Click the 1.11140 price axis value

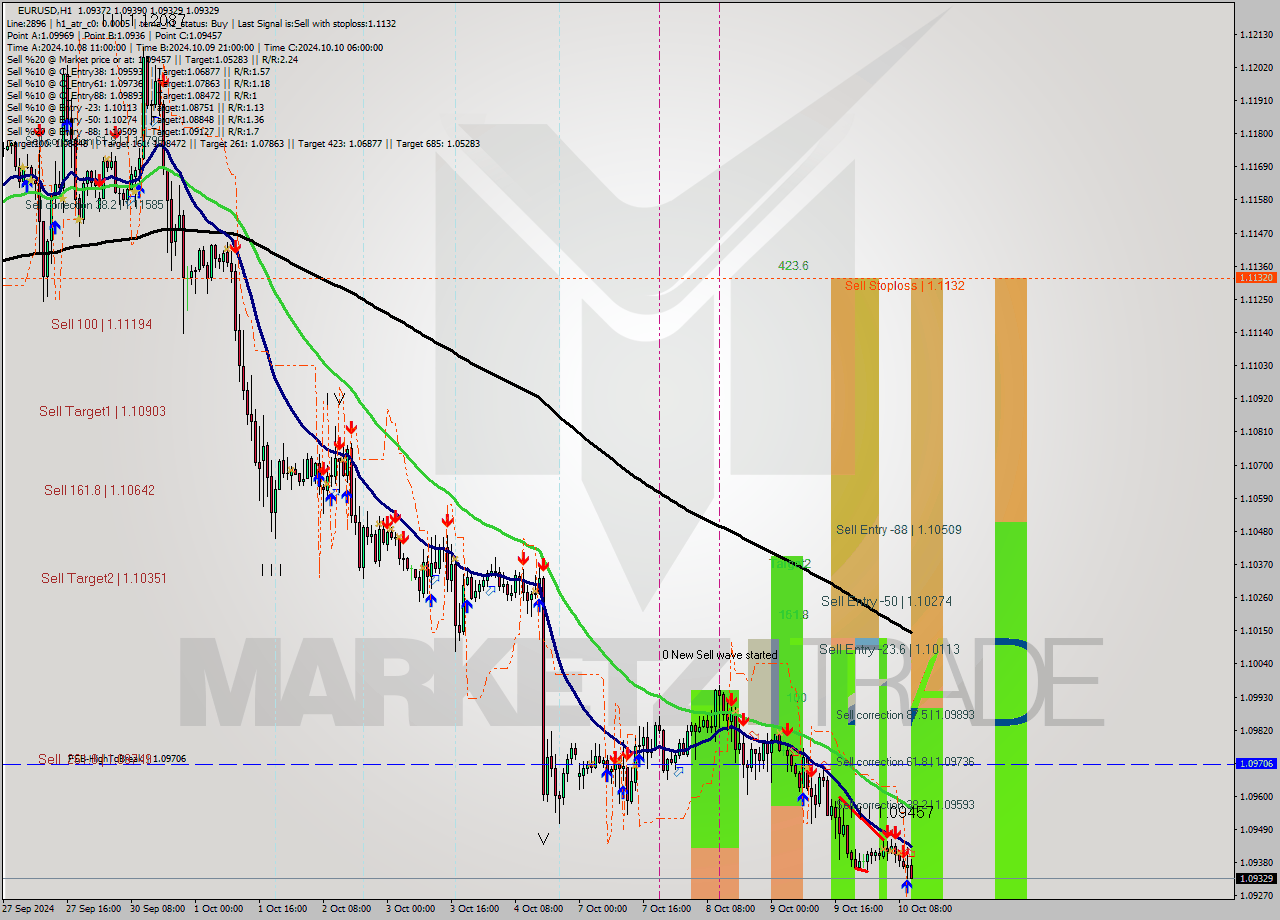[1255, 332]
